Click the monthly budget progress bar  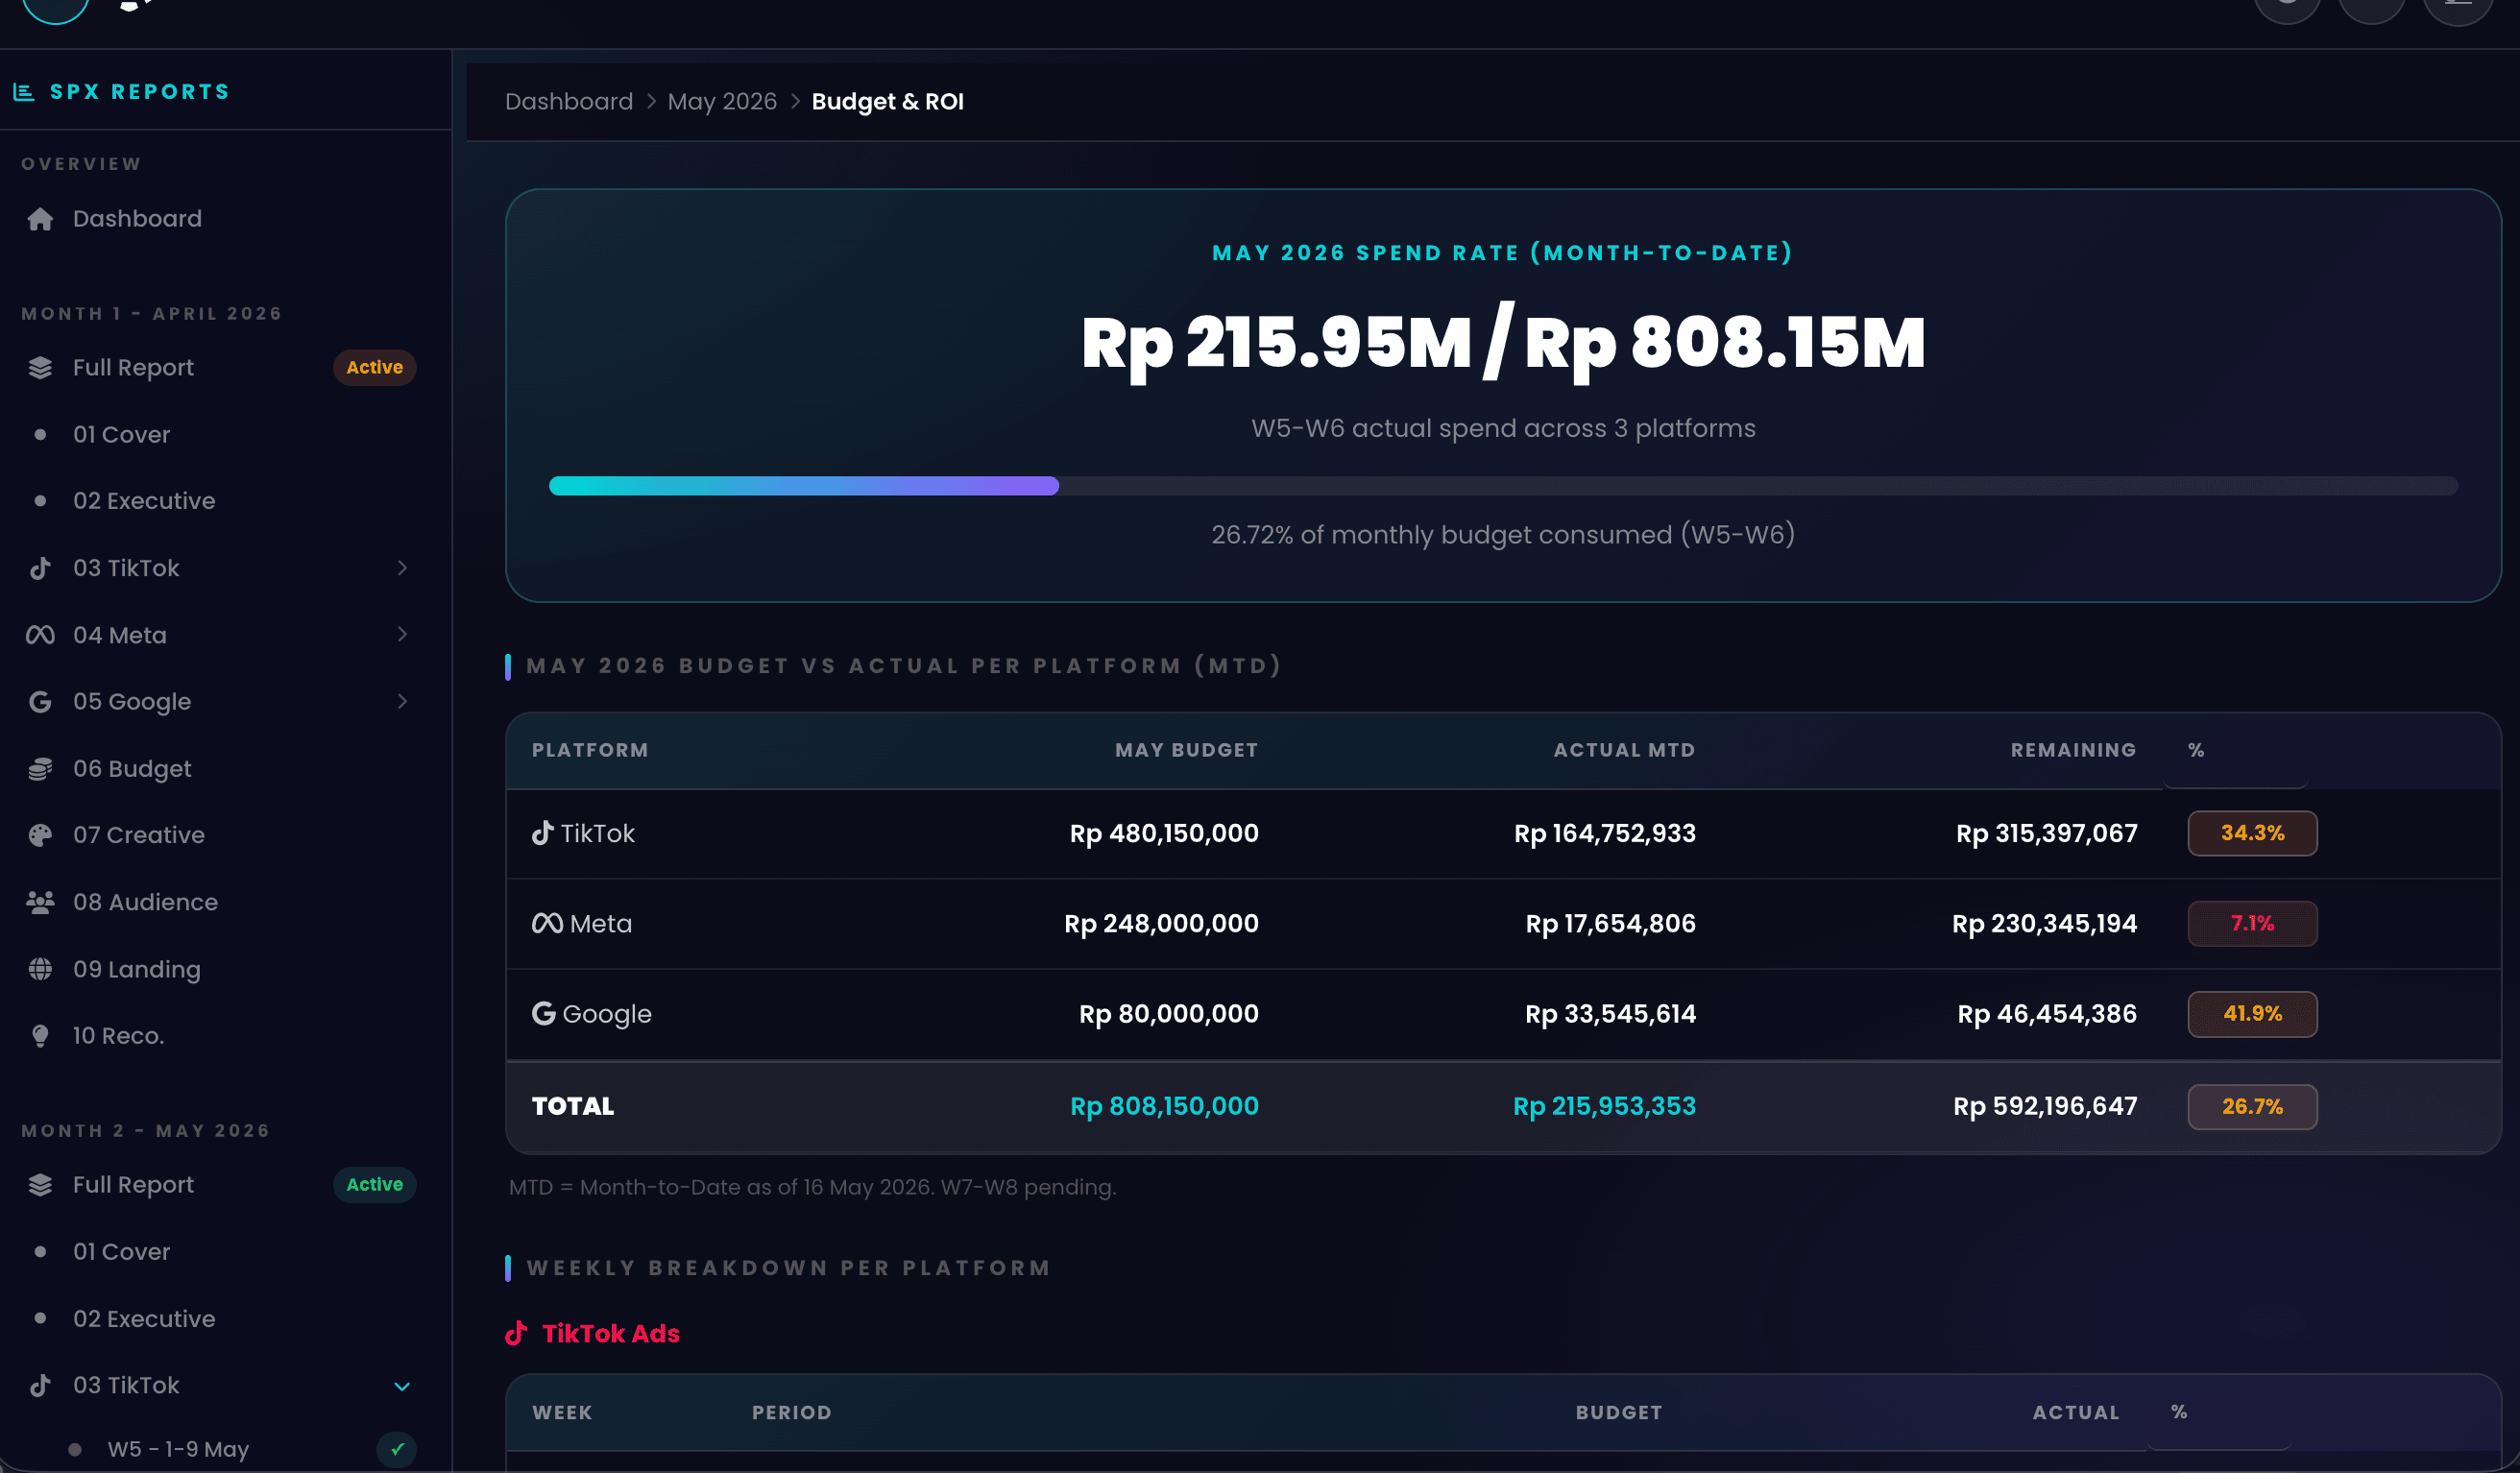click(x=1503, y=486)
